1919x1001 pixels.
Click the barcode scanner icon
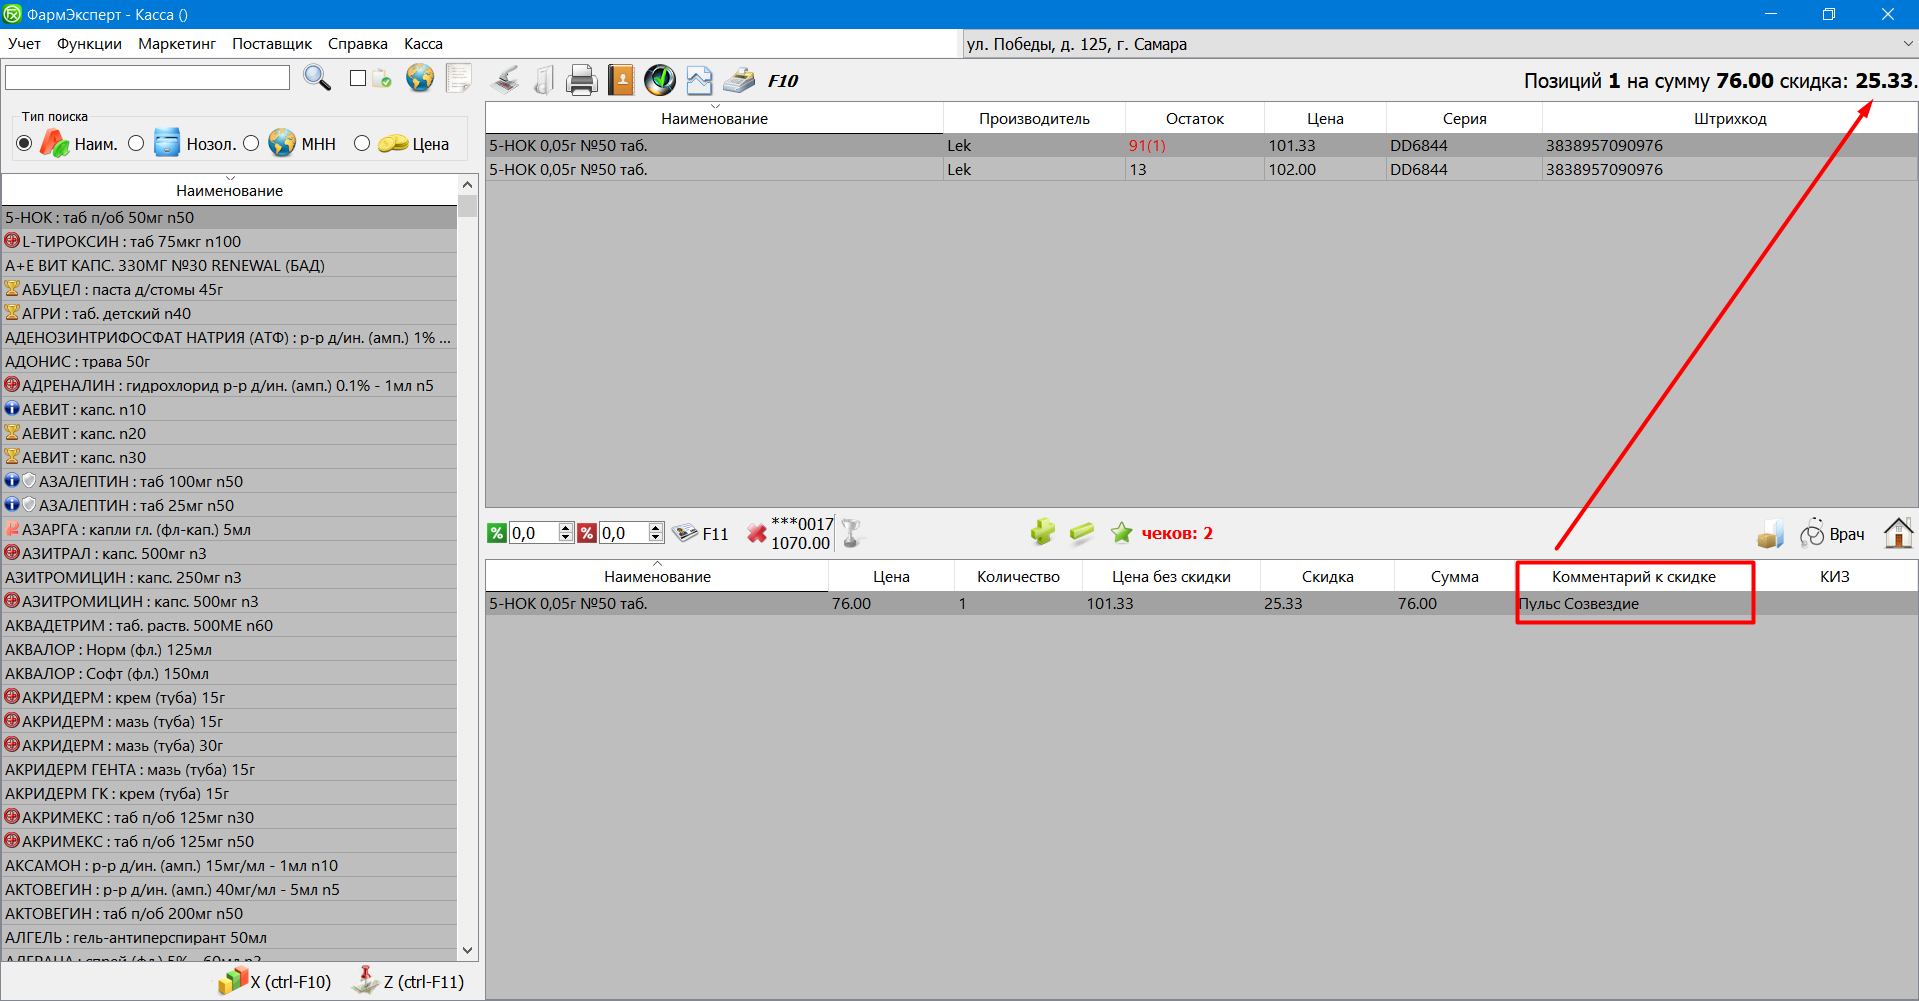[506, 80]
